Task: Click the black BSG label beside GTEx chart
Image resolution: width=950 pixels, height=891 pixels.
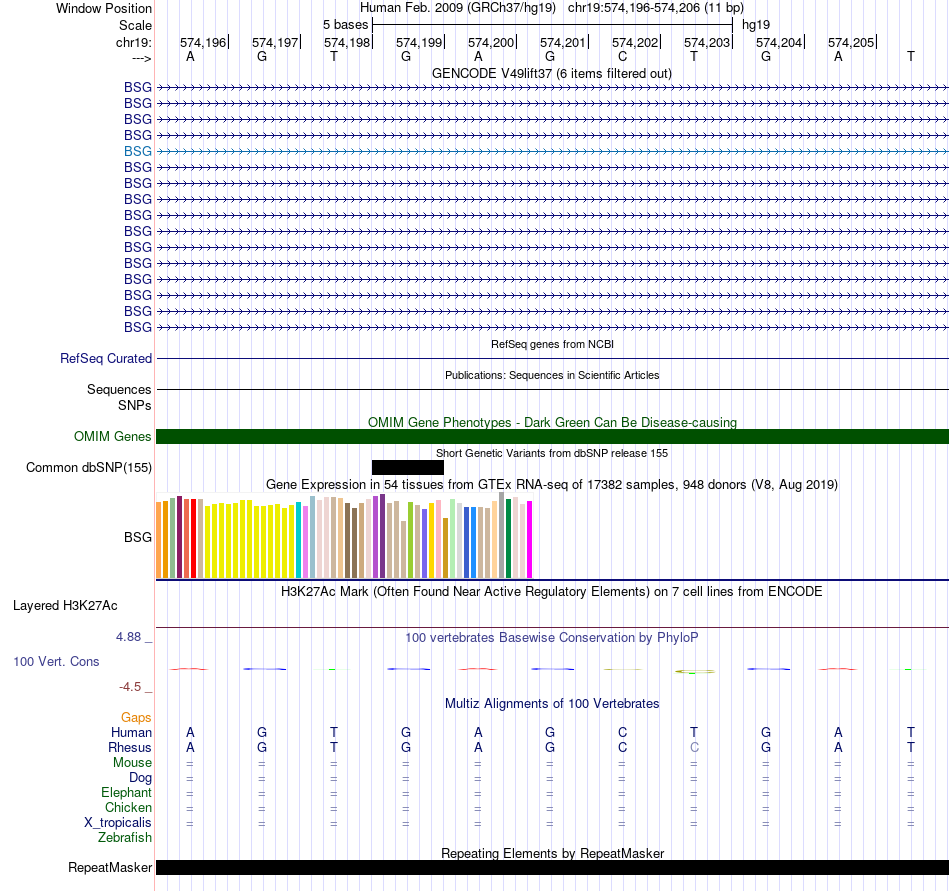Action: (x=138, y=537)
